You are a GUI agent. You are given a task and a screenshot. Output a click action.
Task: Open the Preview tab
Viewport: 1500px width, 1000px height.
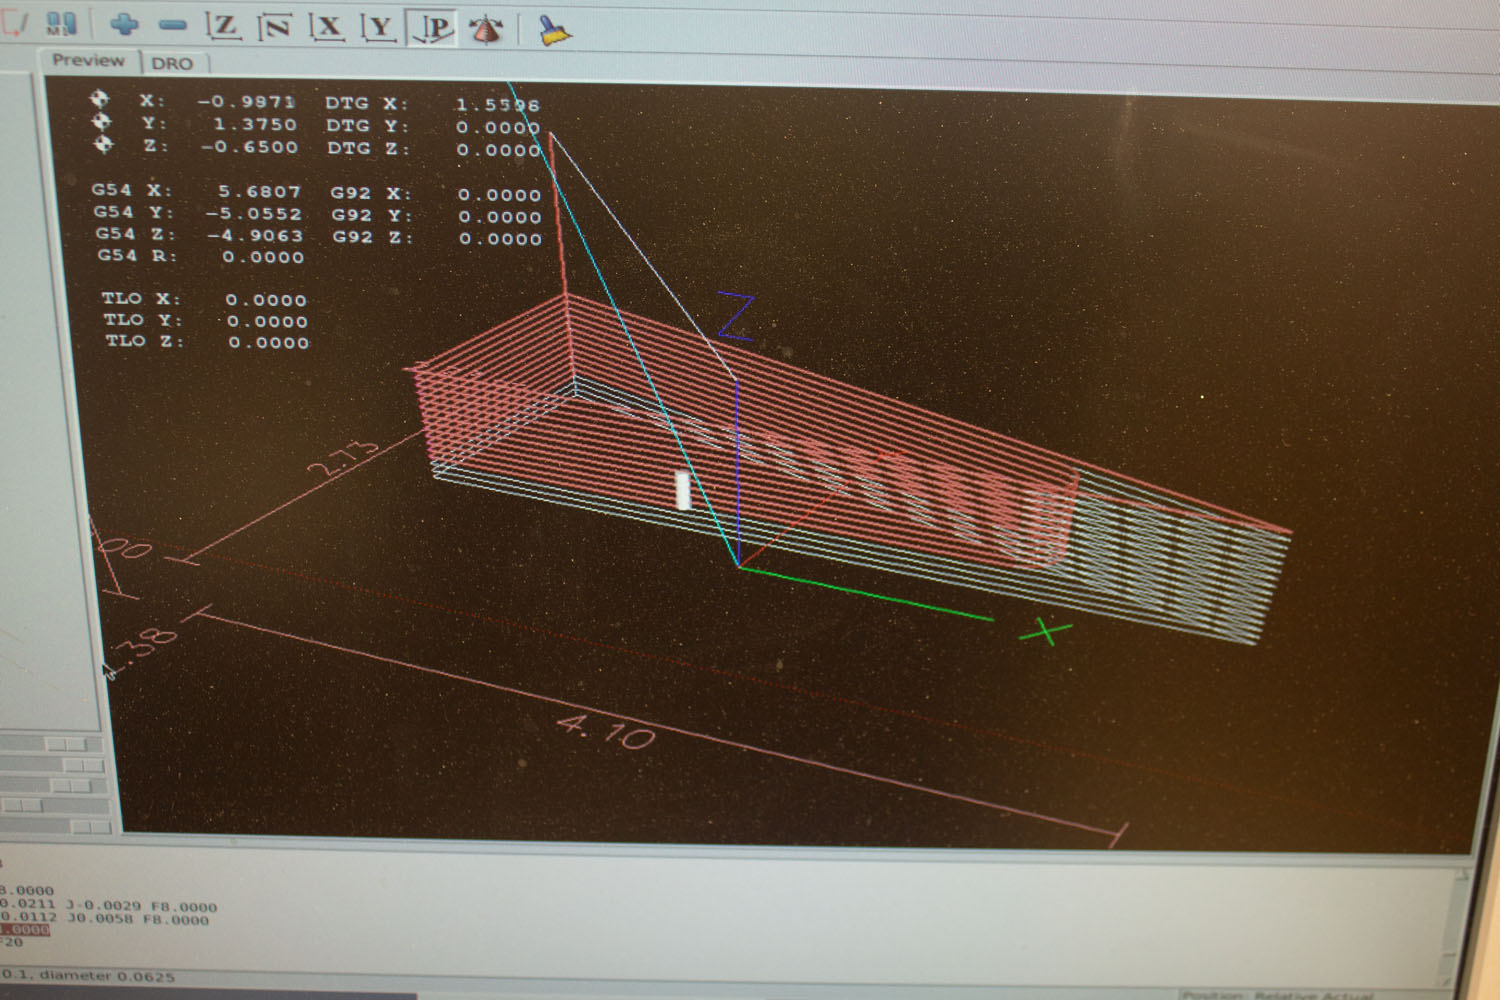tap(89, 61)
